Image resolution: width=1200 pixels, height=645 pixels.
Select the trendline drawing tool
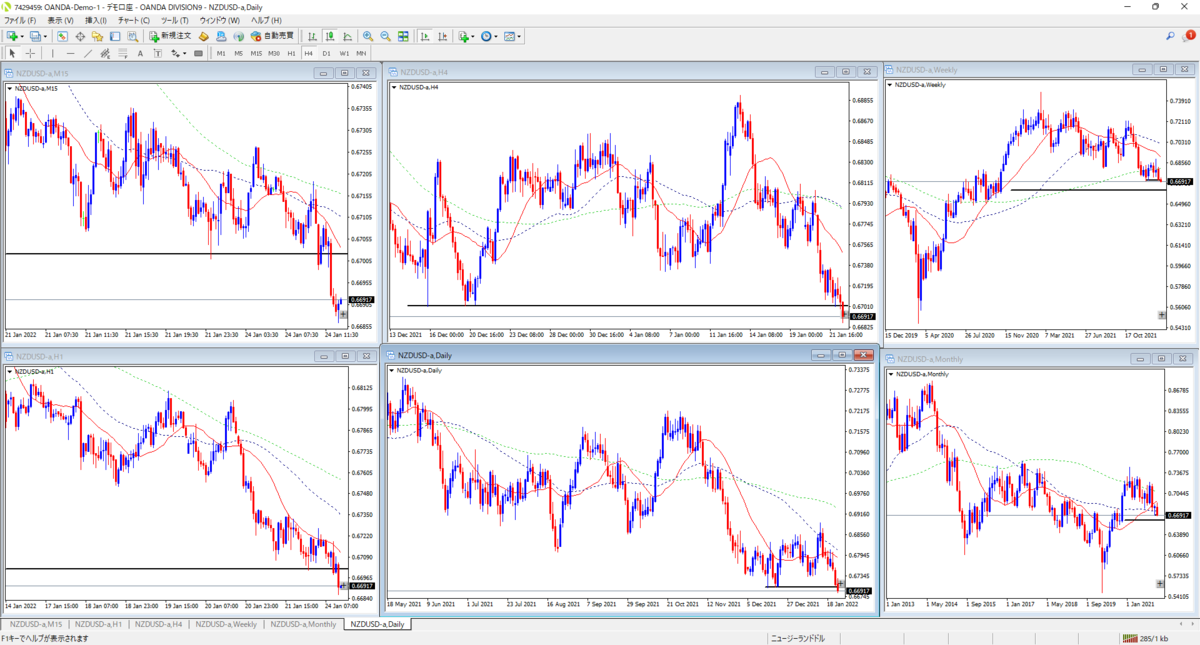pyautogui.click(x=88, y=53)
